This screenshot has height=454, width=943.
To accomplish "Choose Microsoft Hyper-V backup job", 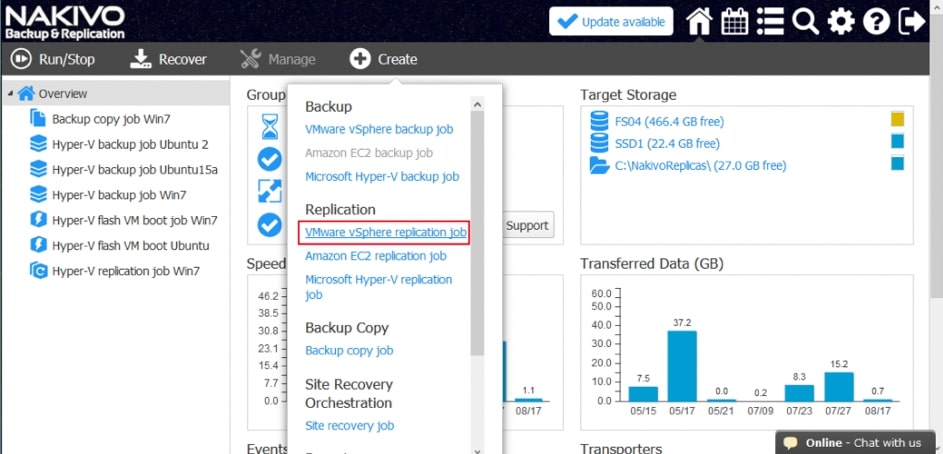I will (381, 176).
